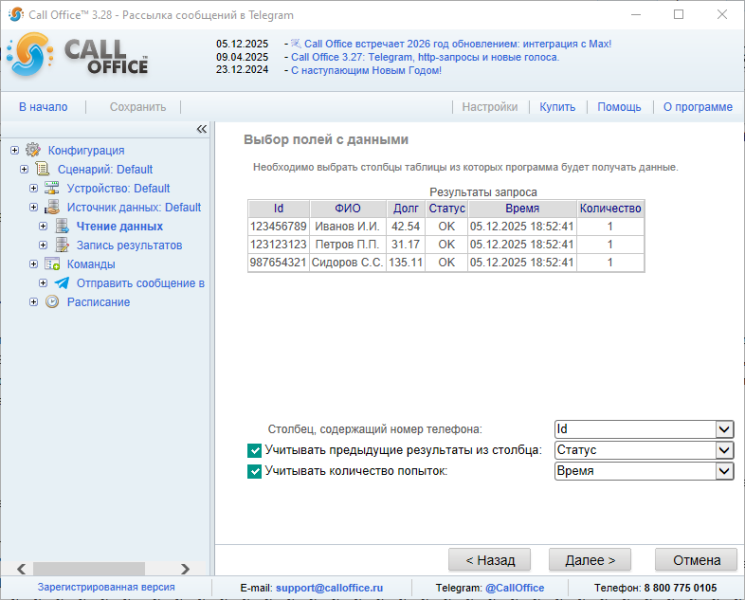
Task: Click the title bar app icon
Action: coord(15,14)
